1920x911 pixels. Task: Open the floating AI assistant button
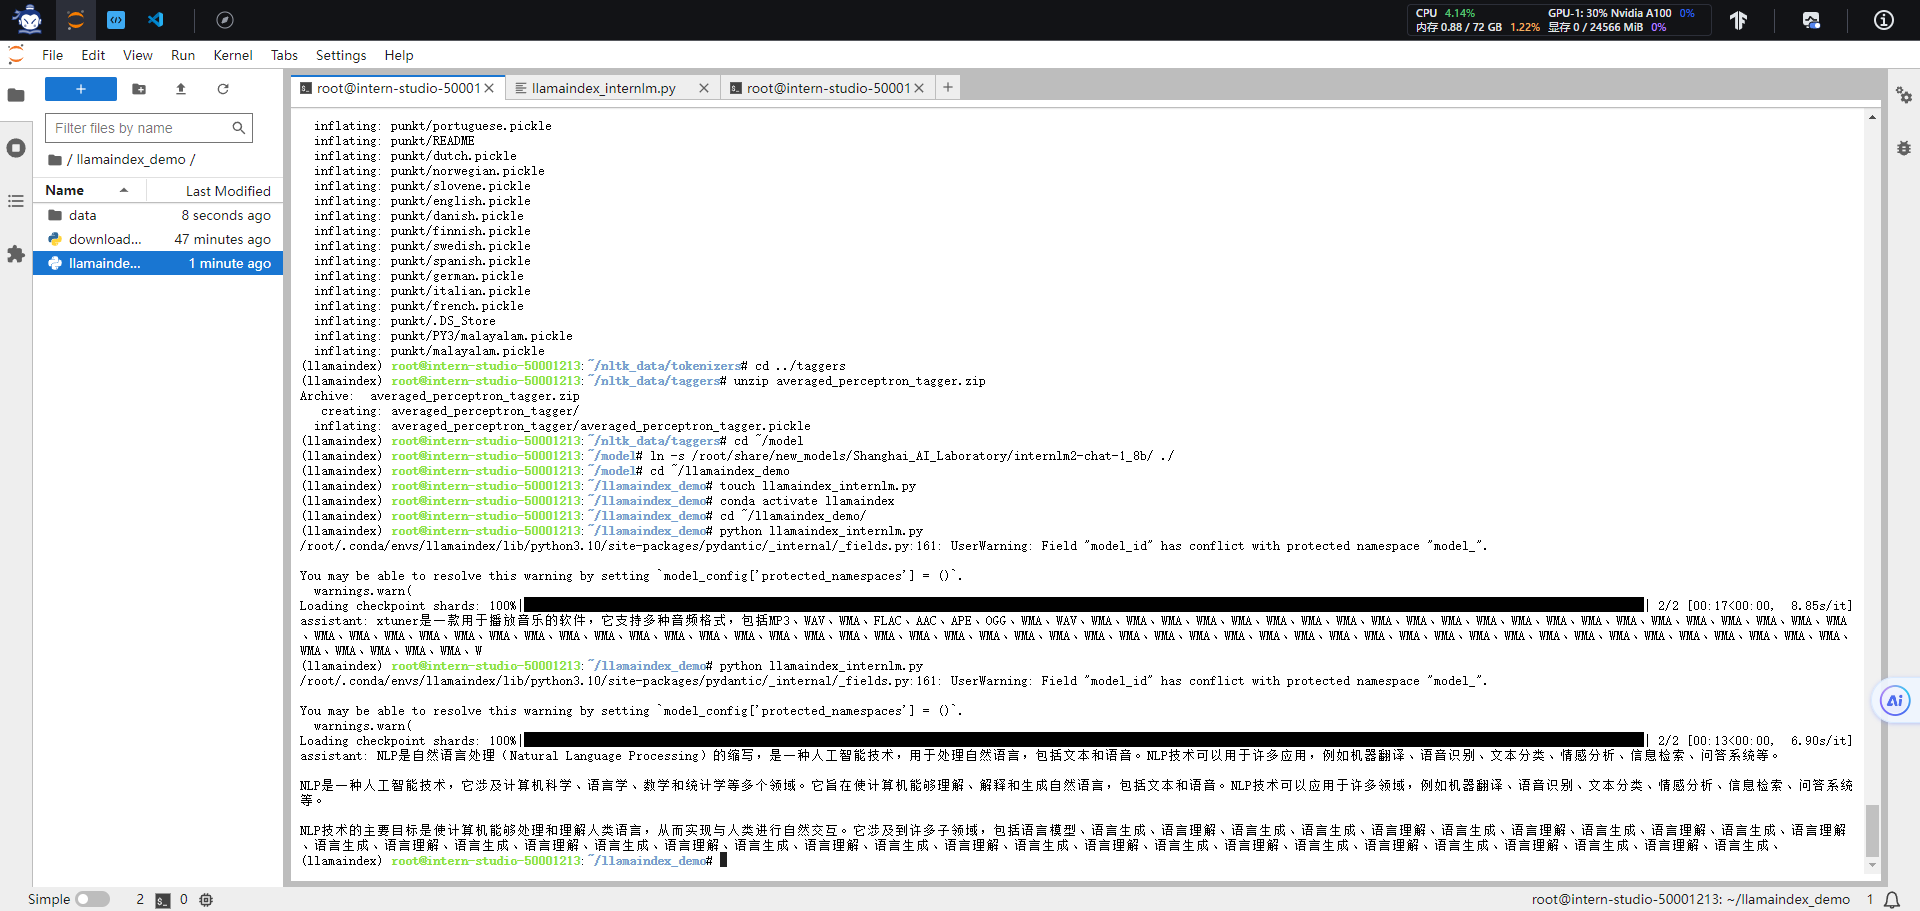1894,700
